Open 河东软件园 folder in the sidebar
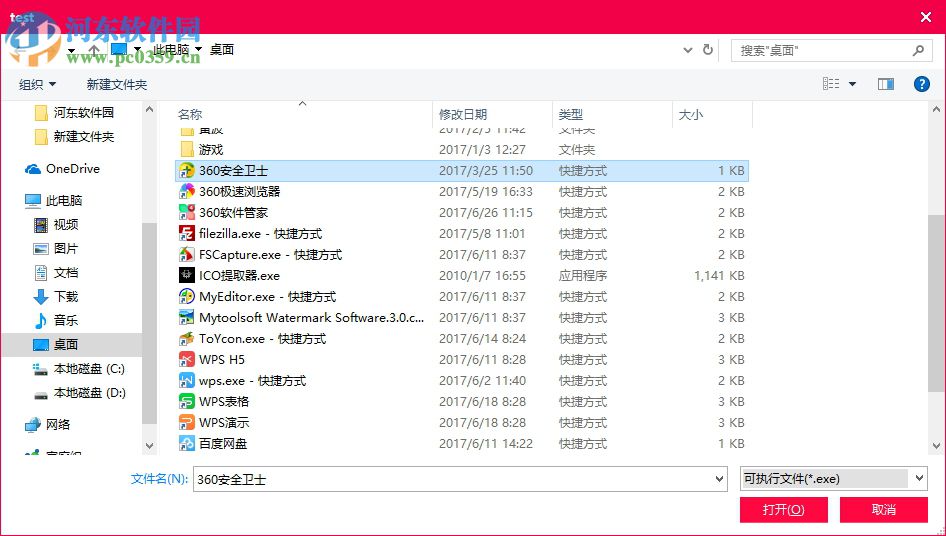This screenshot has height=536, width=946. point(74,112)
